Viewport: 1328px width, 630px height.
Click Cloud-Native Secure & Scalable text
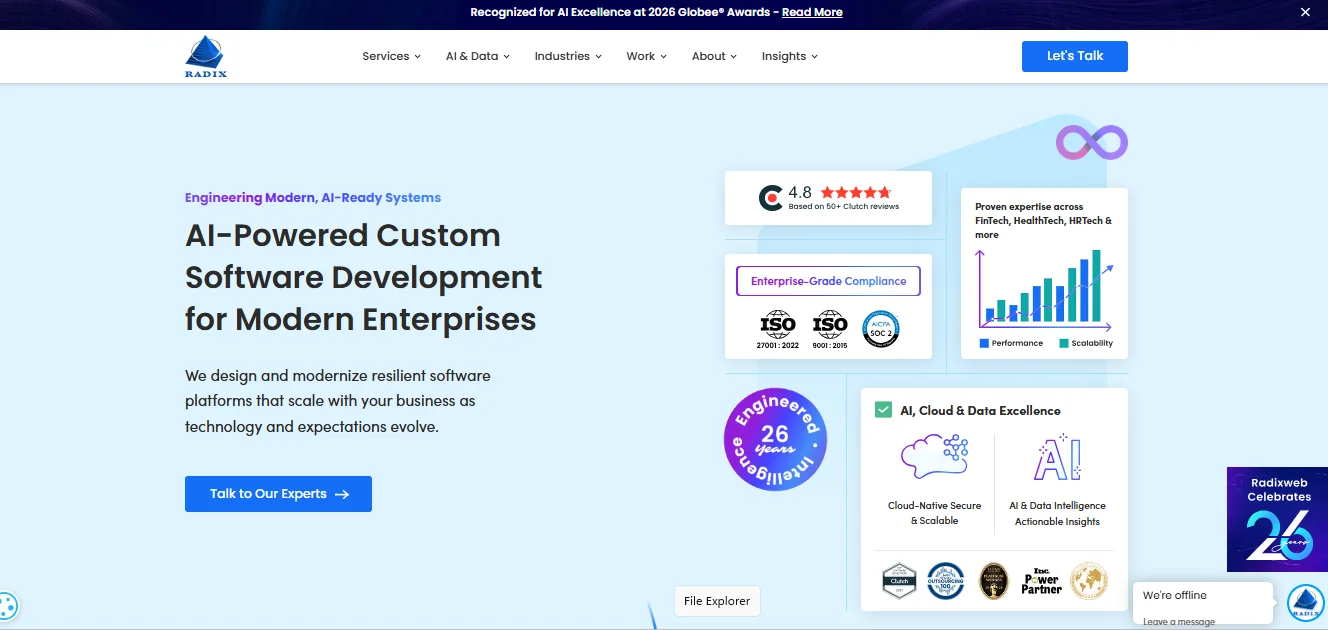tap(934, 513)
